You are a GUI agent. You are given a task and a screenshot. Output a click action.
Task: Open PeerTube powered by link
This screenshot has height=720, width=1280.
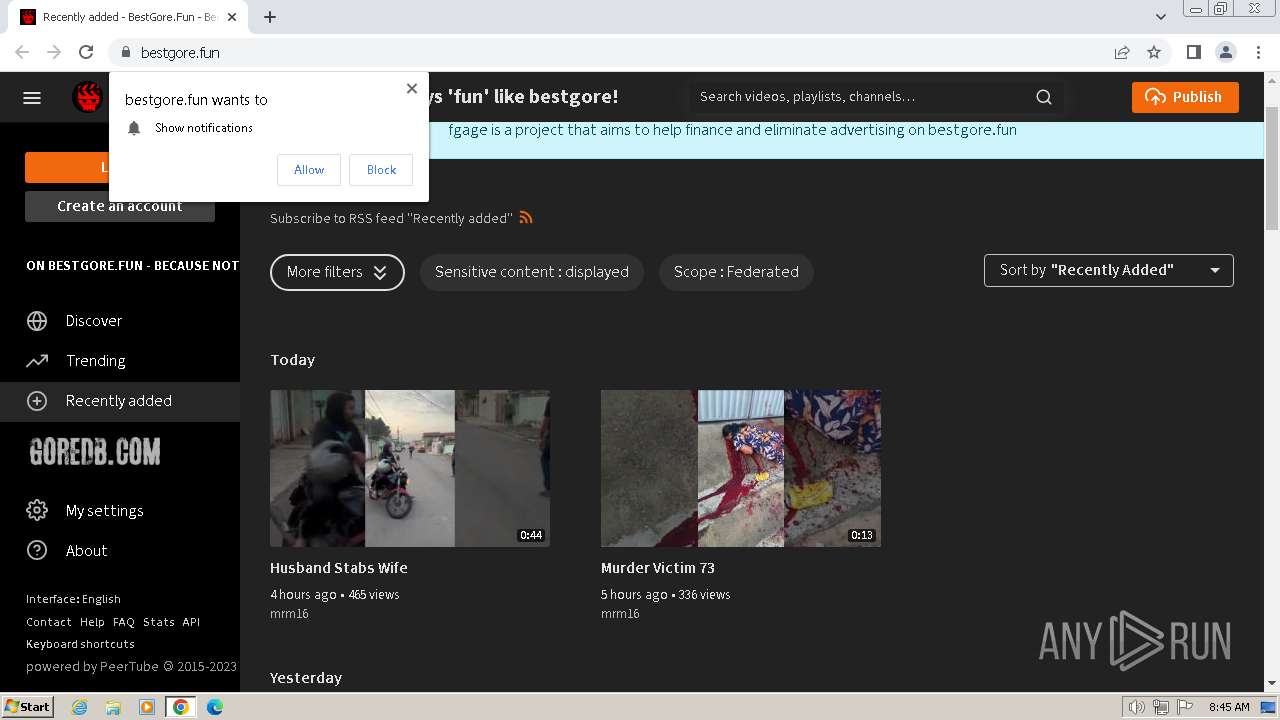click(129, 666)
